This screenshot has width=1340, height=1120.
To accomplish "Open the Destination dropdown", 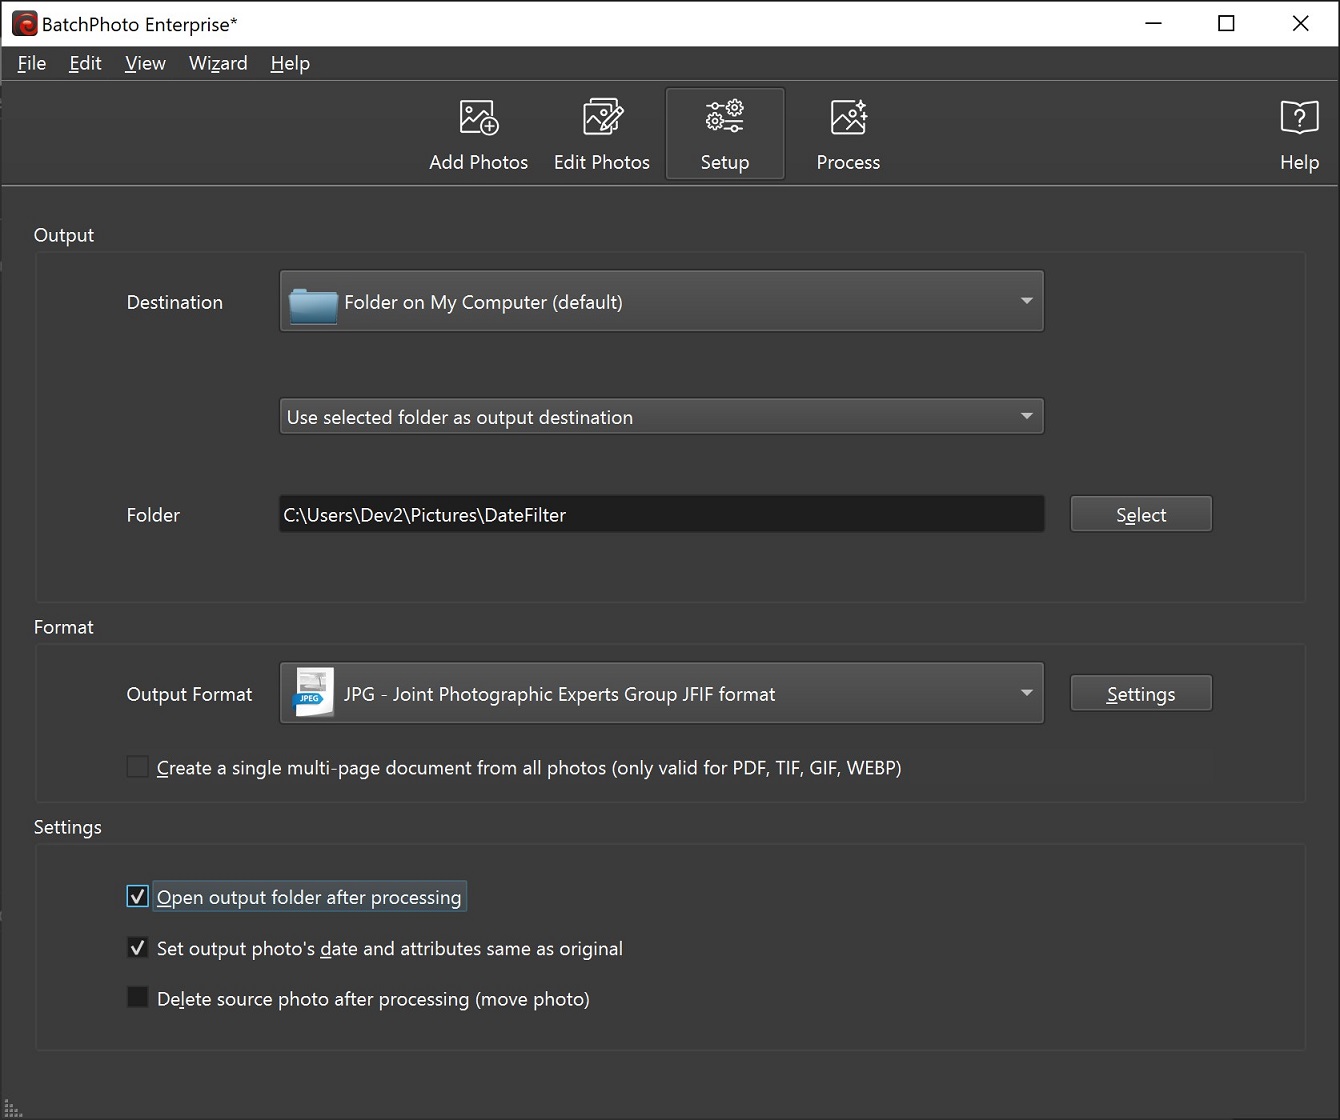I will (1026, 301).
